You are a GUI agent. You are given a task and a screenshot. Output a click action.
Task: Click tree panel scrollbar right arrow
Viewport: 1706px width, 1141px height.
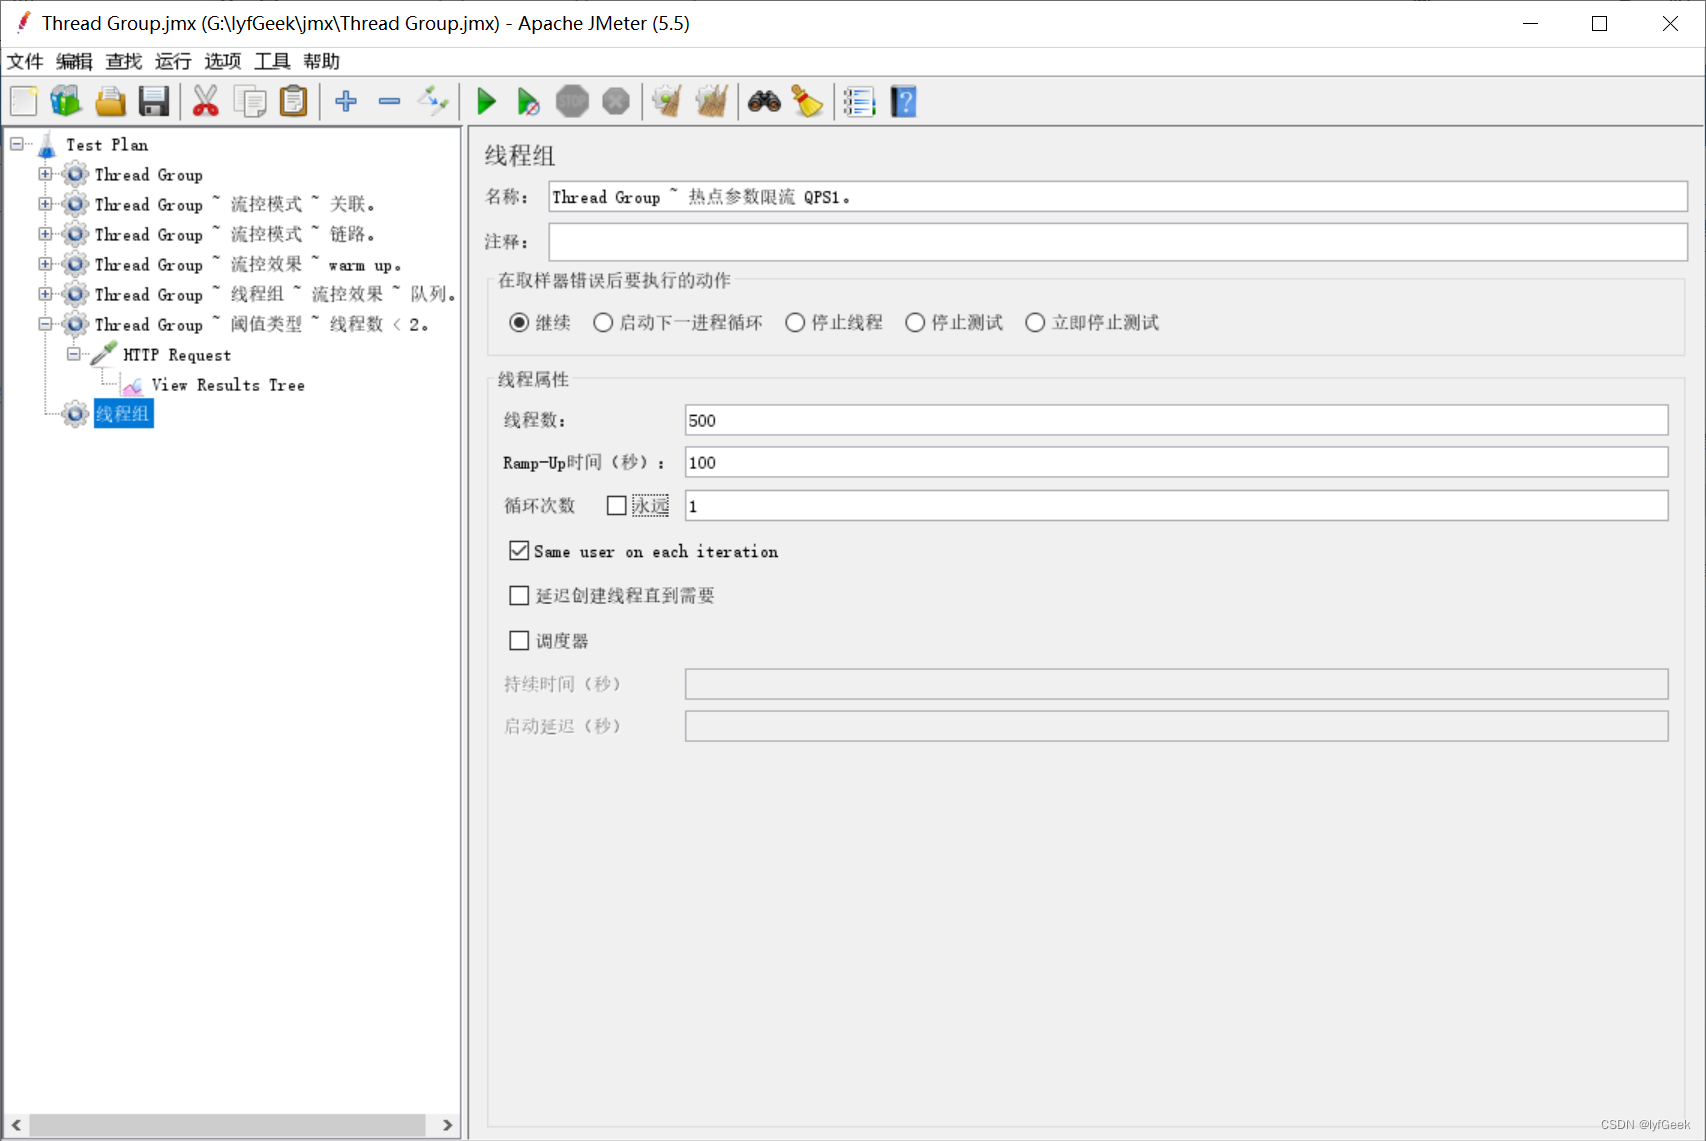click(x=447, y=1125)
